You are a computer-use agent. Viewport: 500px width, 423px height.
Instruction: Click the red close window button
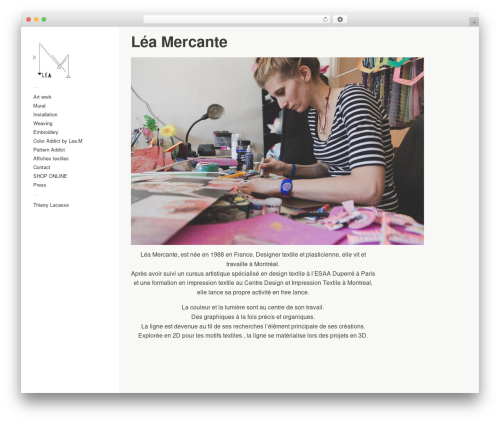pyautogui.click(x=29, y=19)
